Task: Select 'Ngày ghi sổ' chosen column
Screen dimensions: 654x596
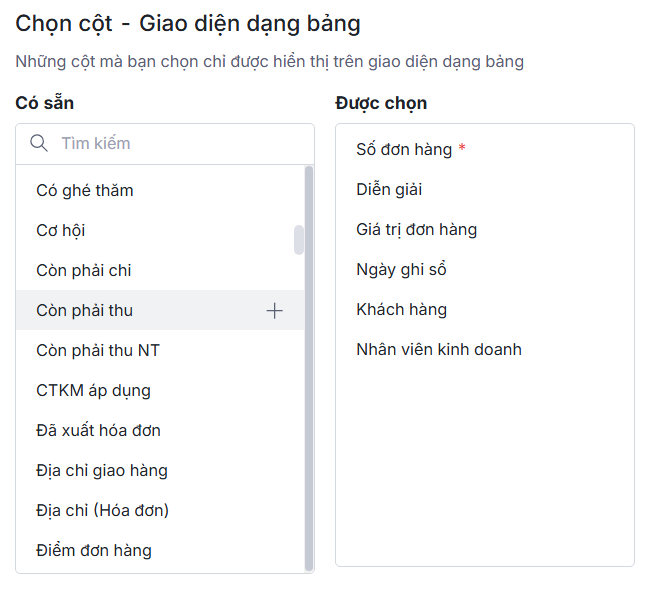Action: pyautogui.click(x=401, y=269)
